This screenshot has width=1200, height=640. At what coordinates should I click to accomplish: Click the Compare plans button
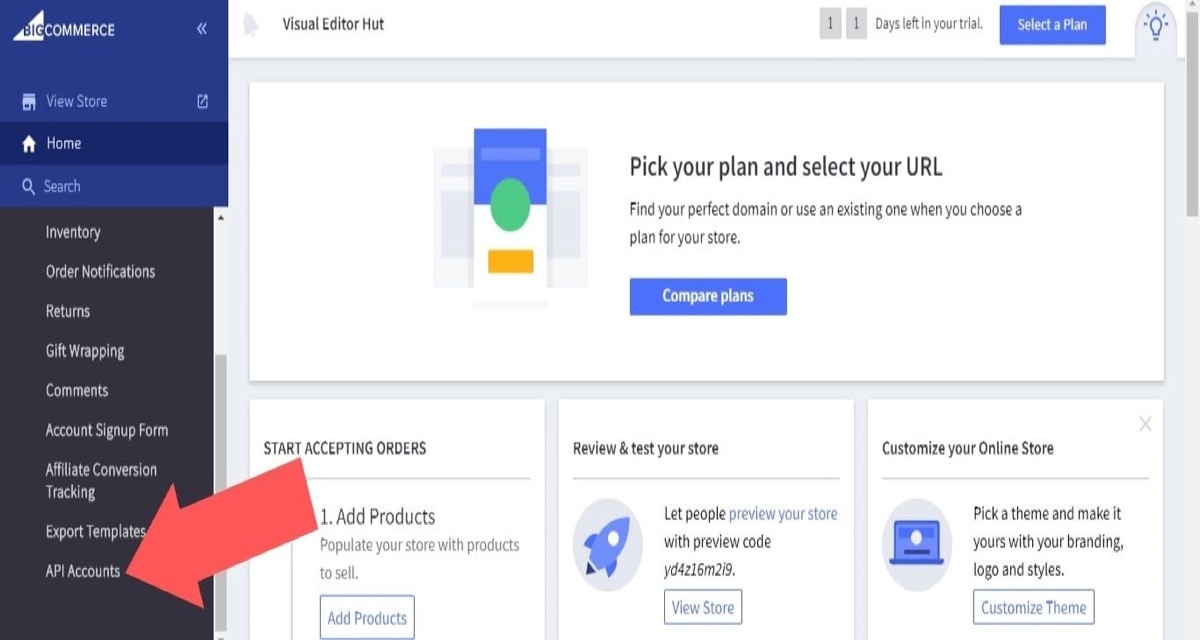pyautogui.click(x=708, y=296)
